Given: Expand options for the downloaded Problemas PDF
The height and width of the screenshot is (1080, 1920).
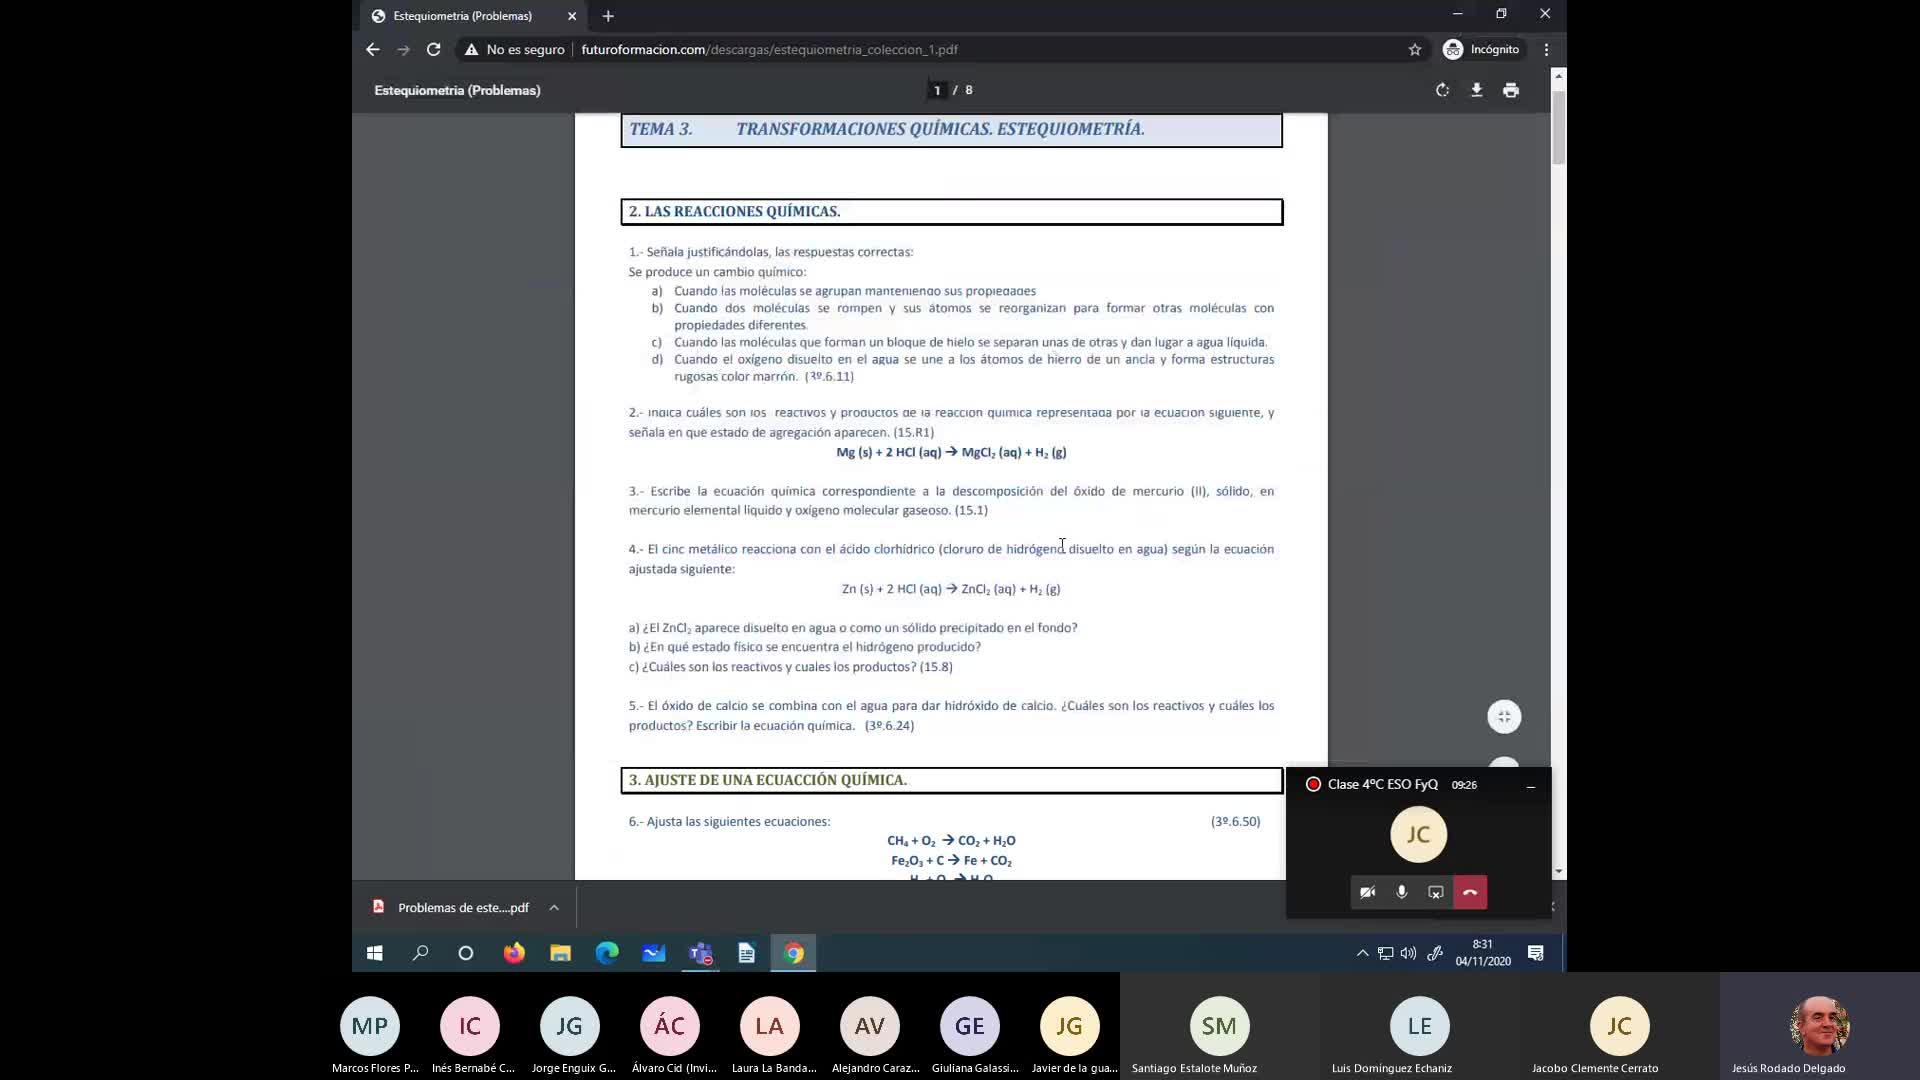Looking at the screenshot, I should pyautogui.click(x=554, y=907).
